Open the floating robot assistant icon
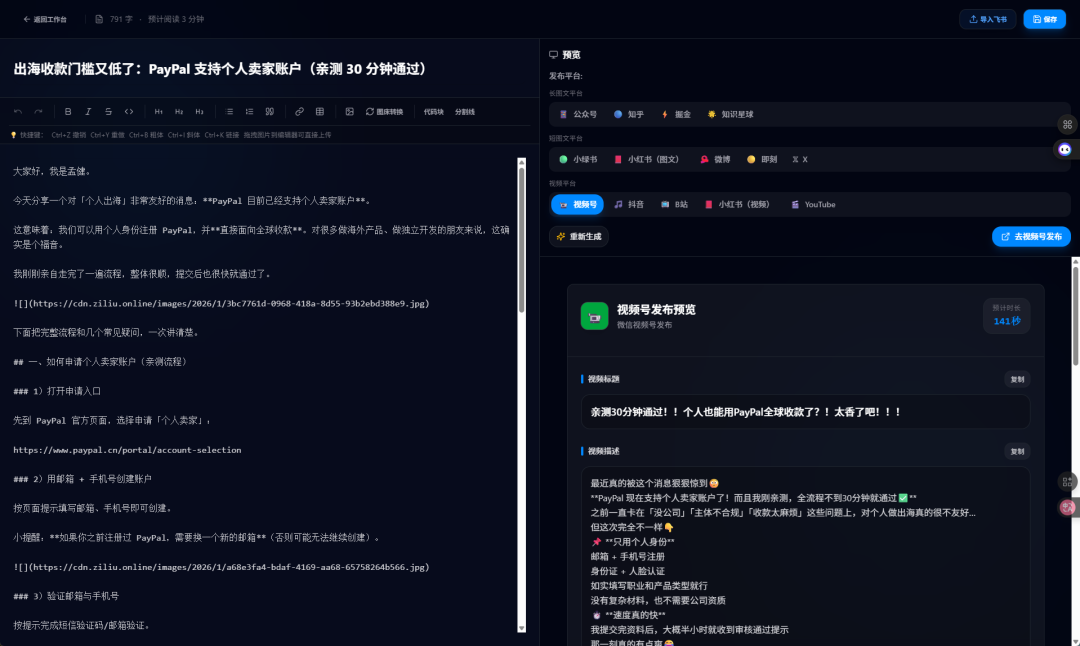This screenshot has height=646, width=1080. [x=1065, y=149]
